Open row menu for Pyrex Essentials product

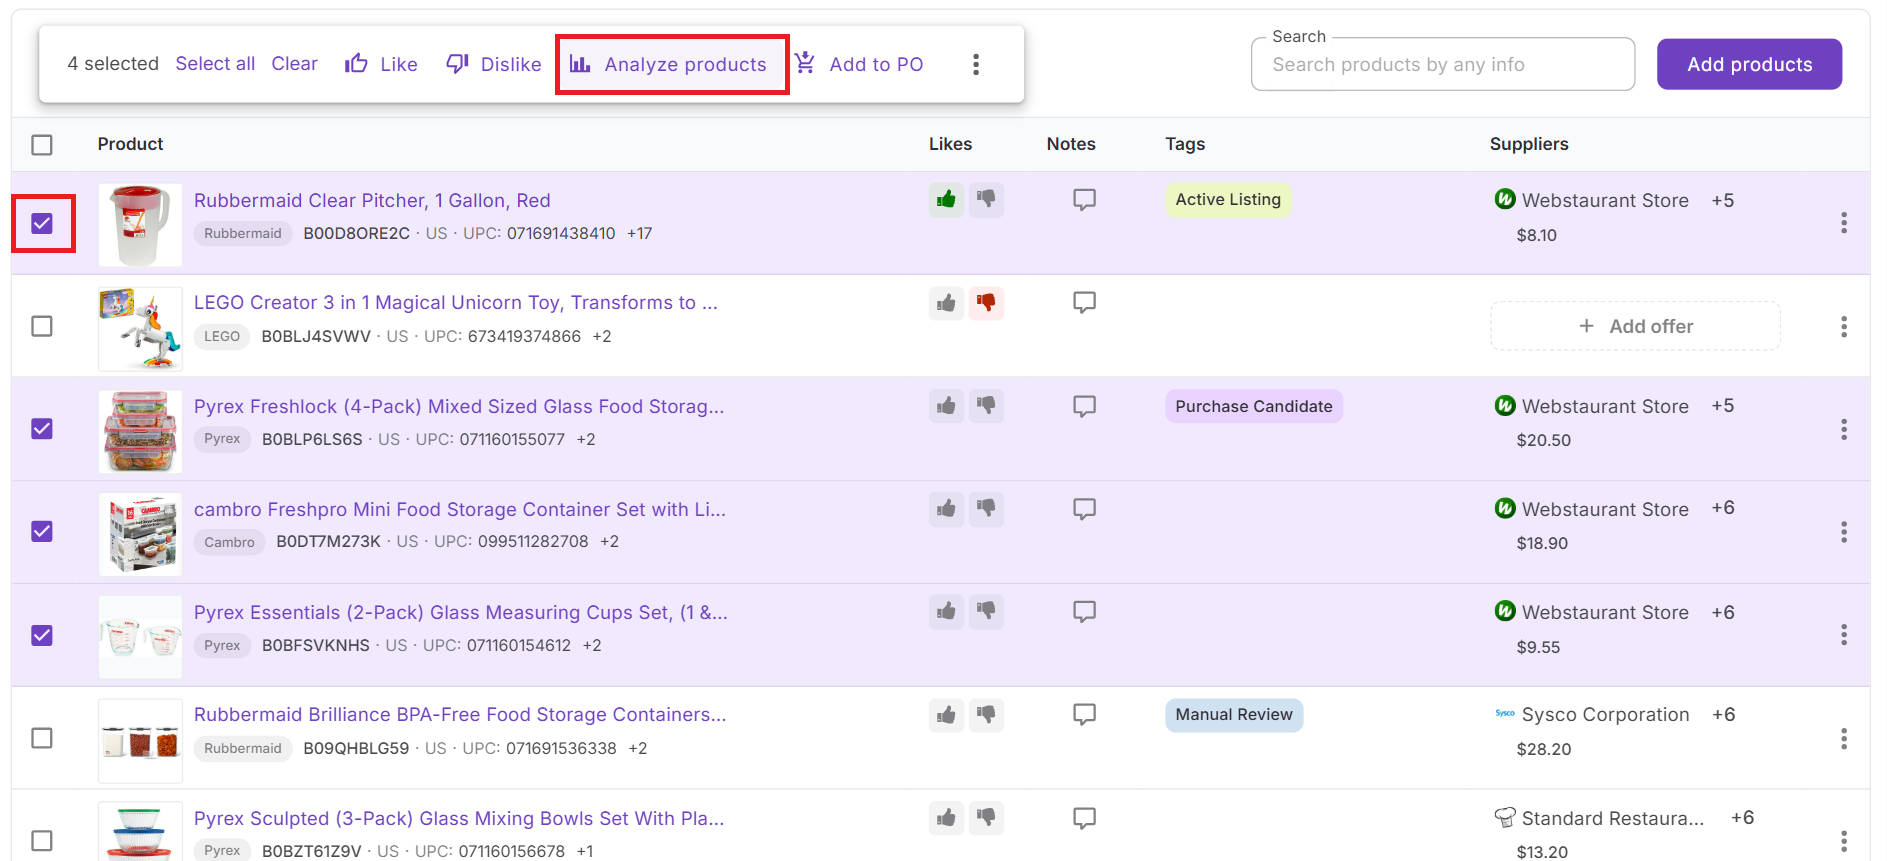[x=1843, y=635]
